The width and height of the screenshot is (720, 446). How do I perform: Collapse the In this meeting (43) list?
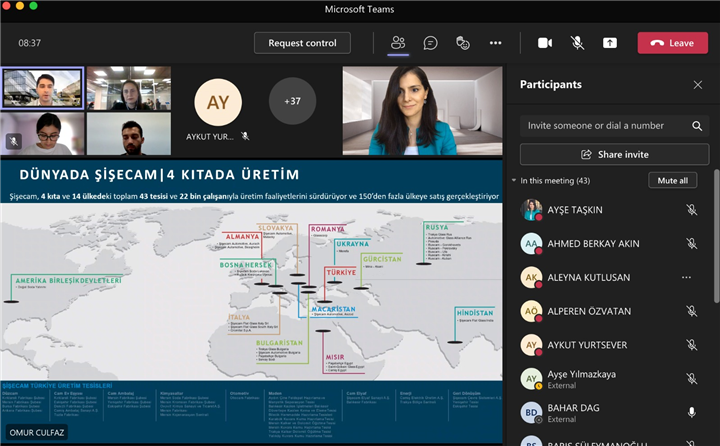point(514,181)
